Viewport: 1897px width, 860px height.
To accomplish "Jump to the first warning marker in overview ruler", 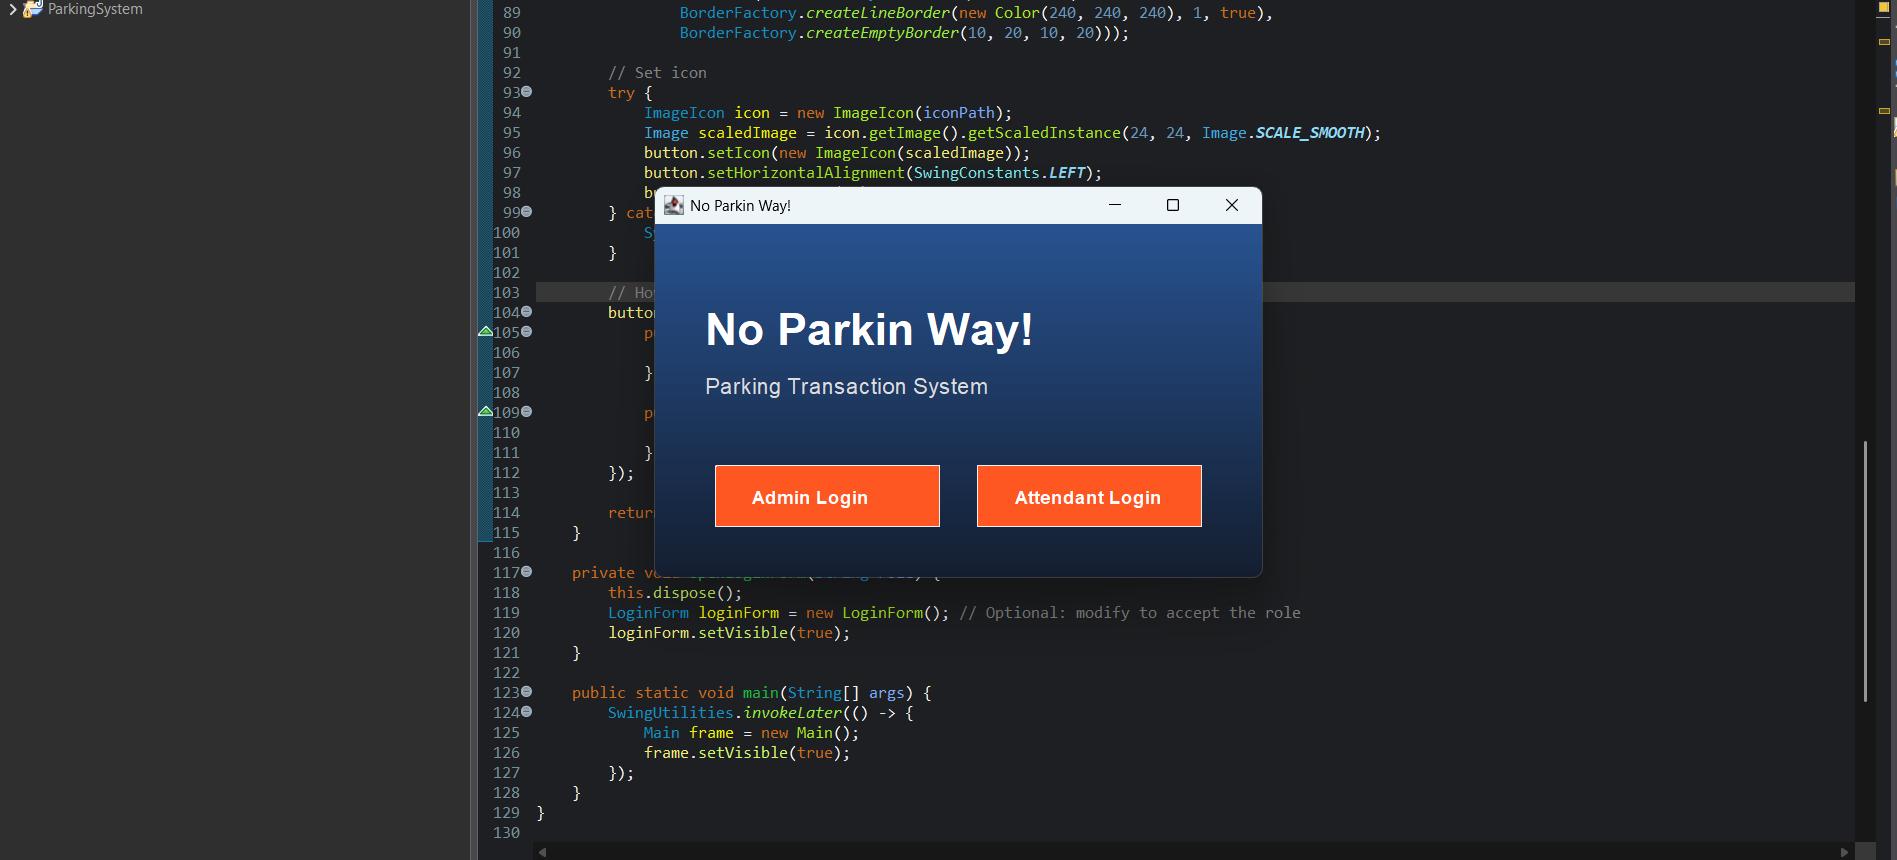I will pyautogui.click(x=1884, y=43).
